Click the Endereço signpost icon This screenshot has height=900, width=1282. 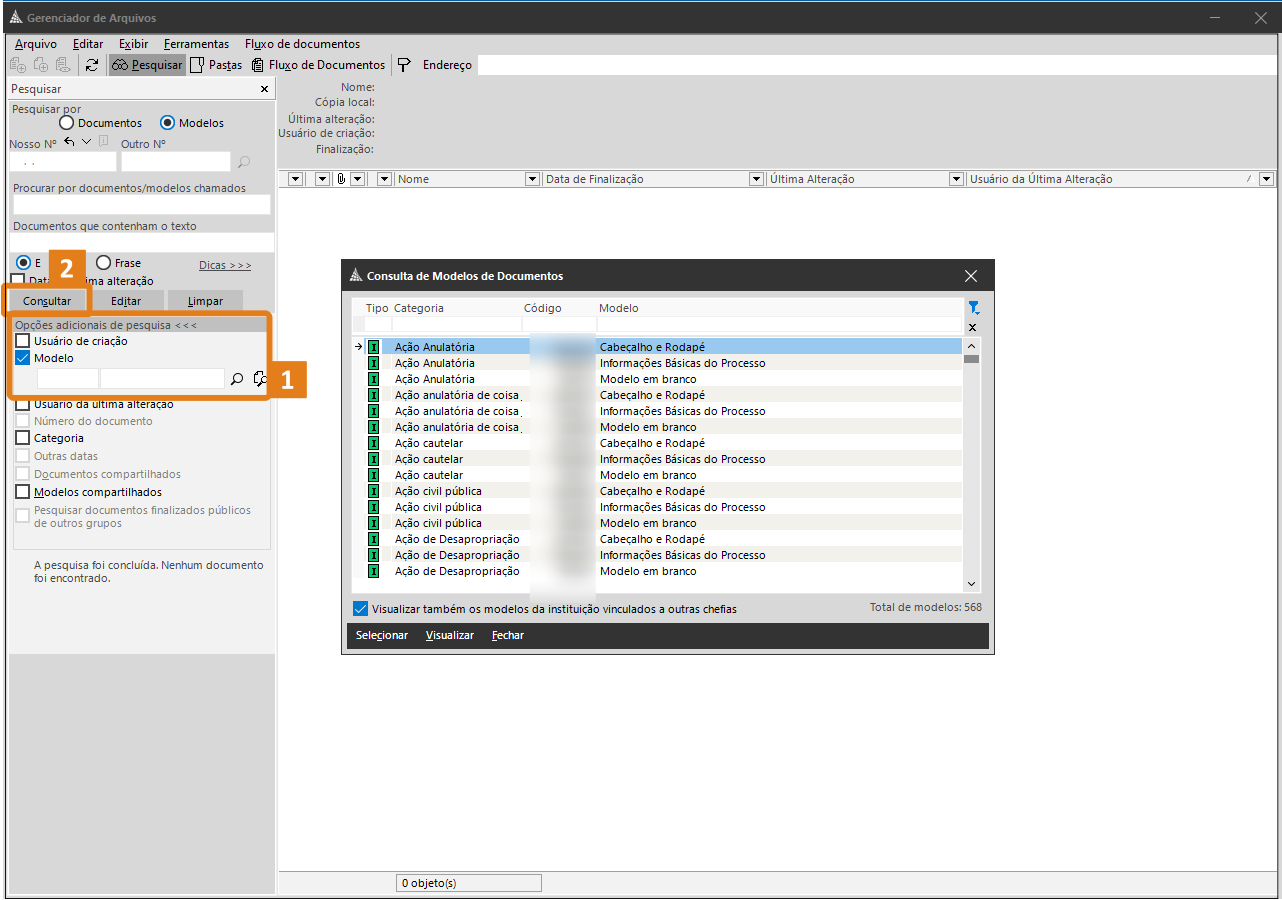(x=404, y=65)
